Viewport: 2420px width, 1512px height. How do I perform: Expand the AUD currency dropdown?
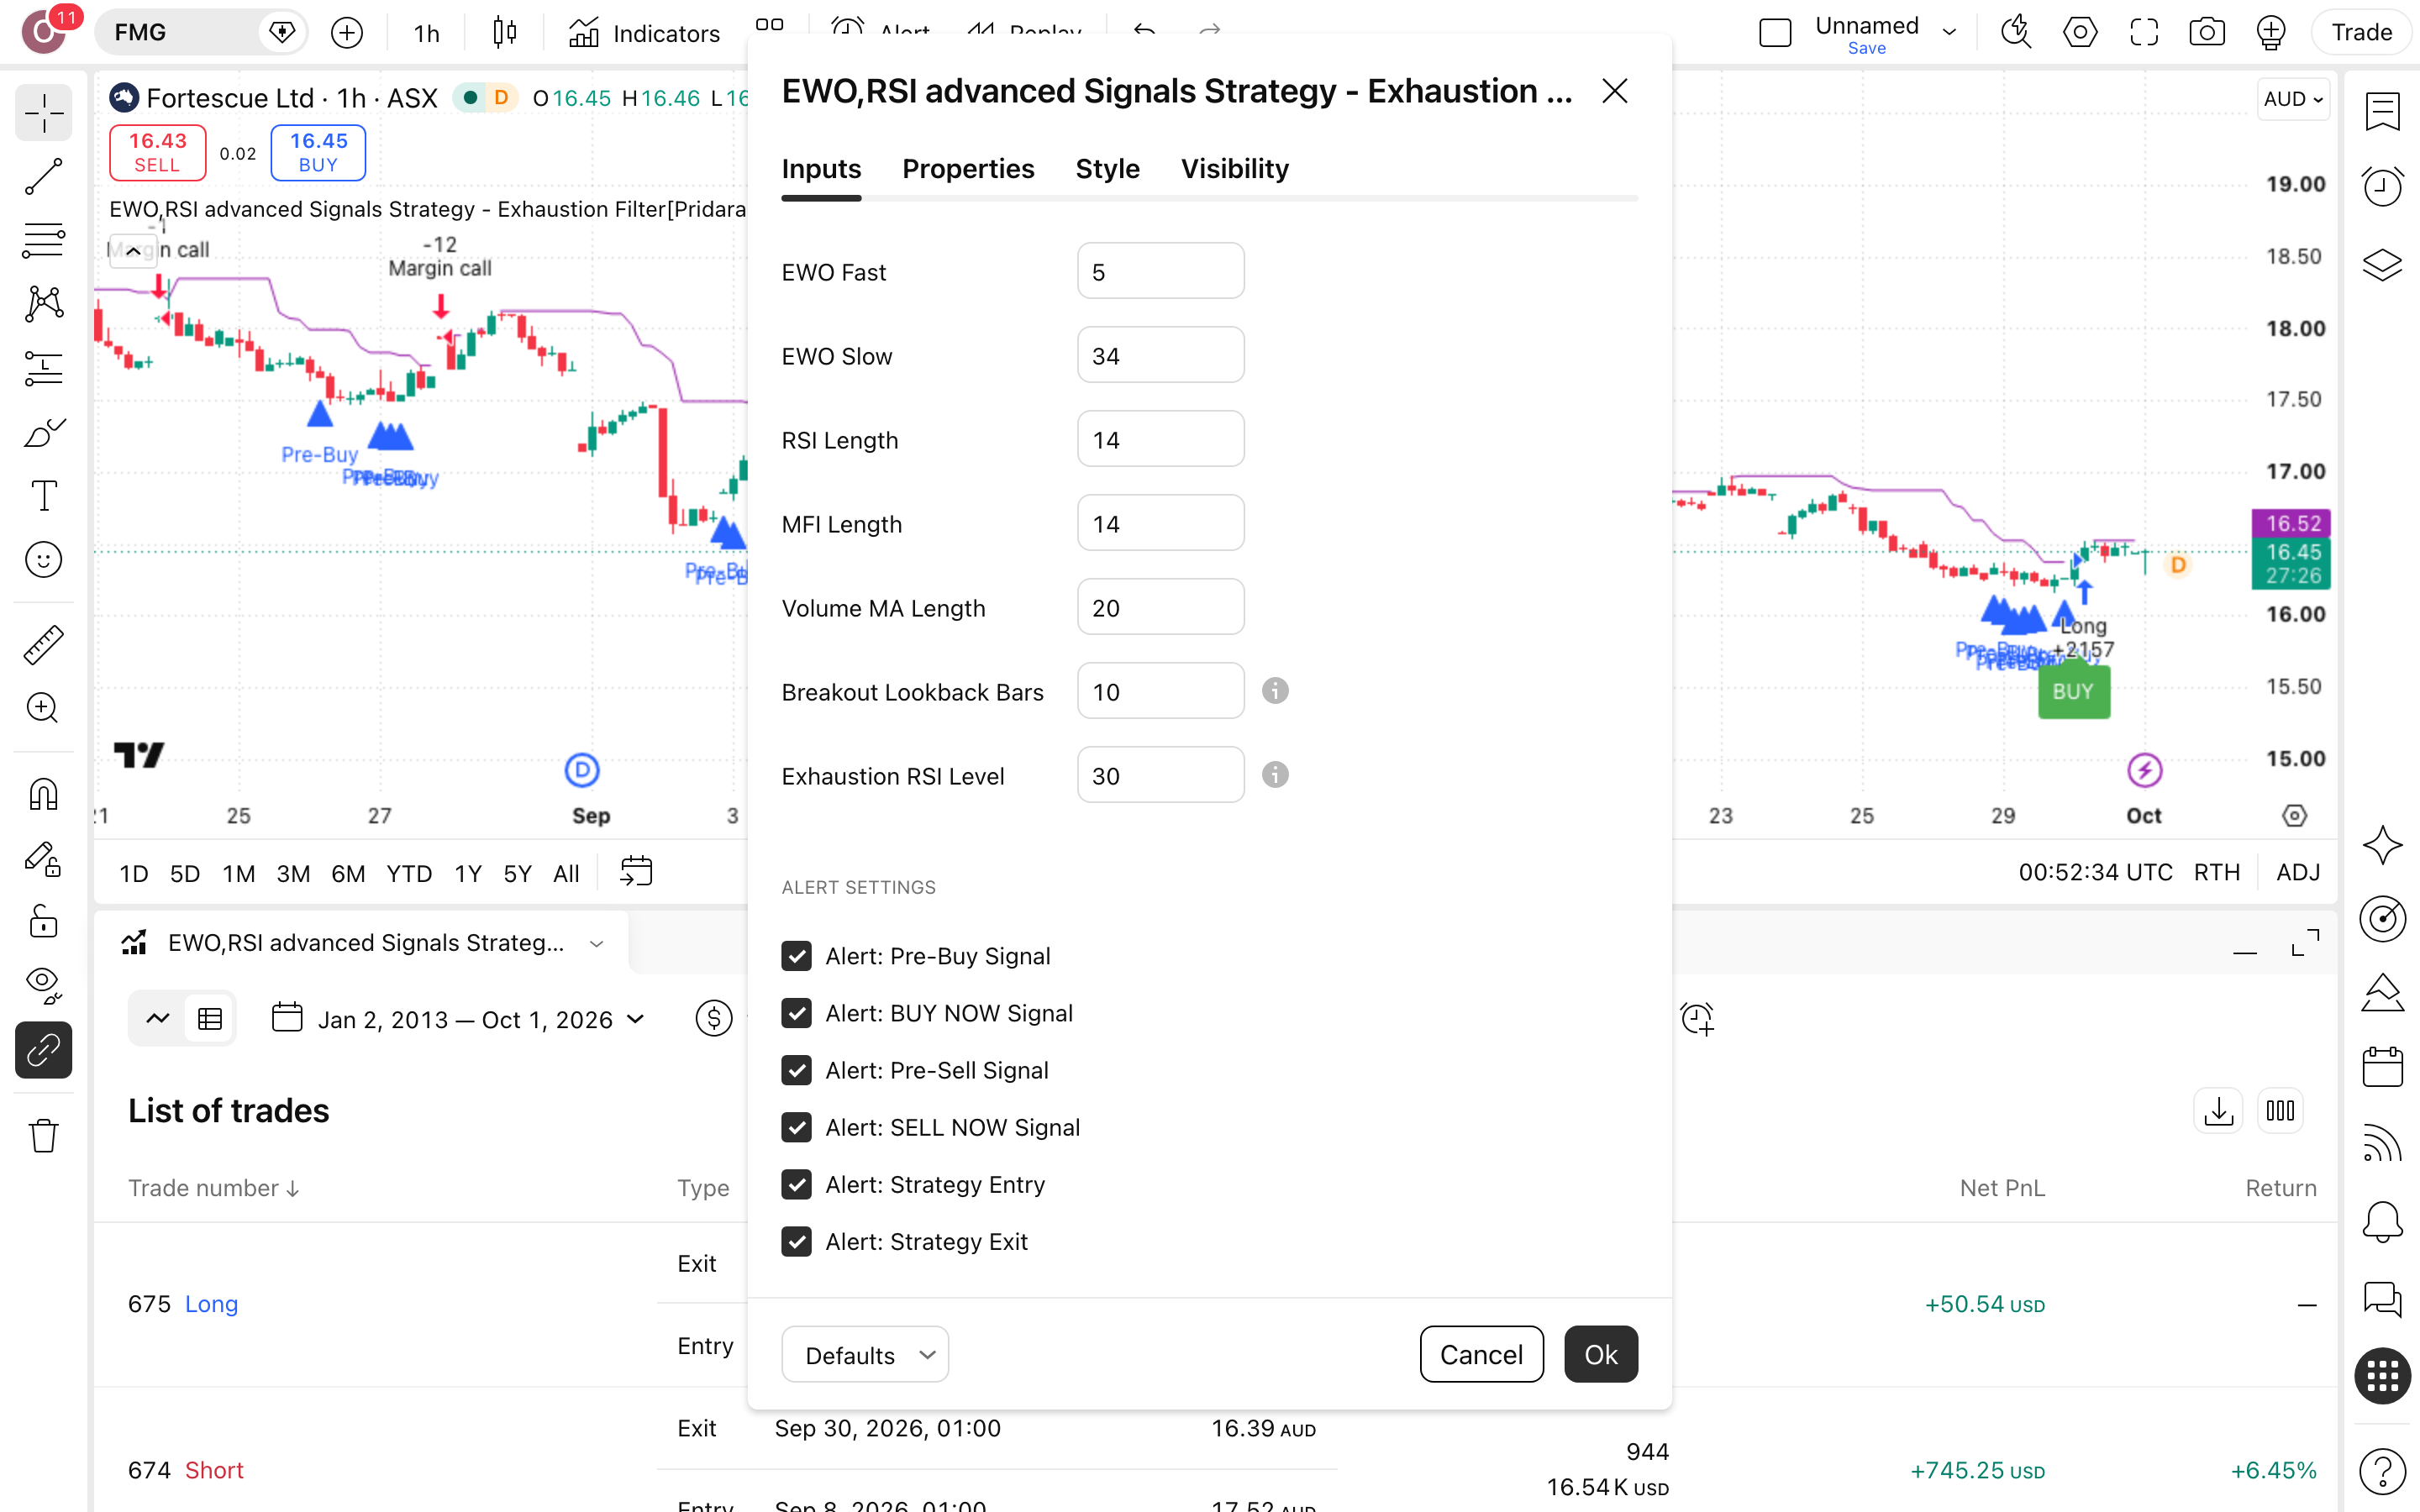pyautogui.click(x=2293, y=99)
